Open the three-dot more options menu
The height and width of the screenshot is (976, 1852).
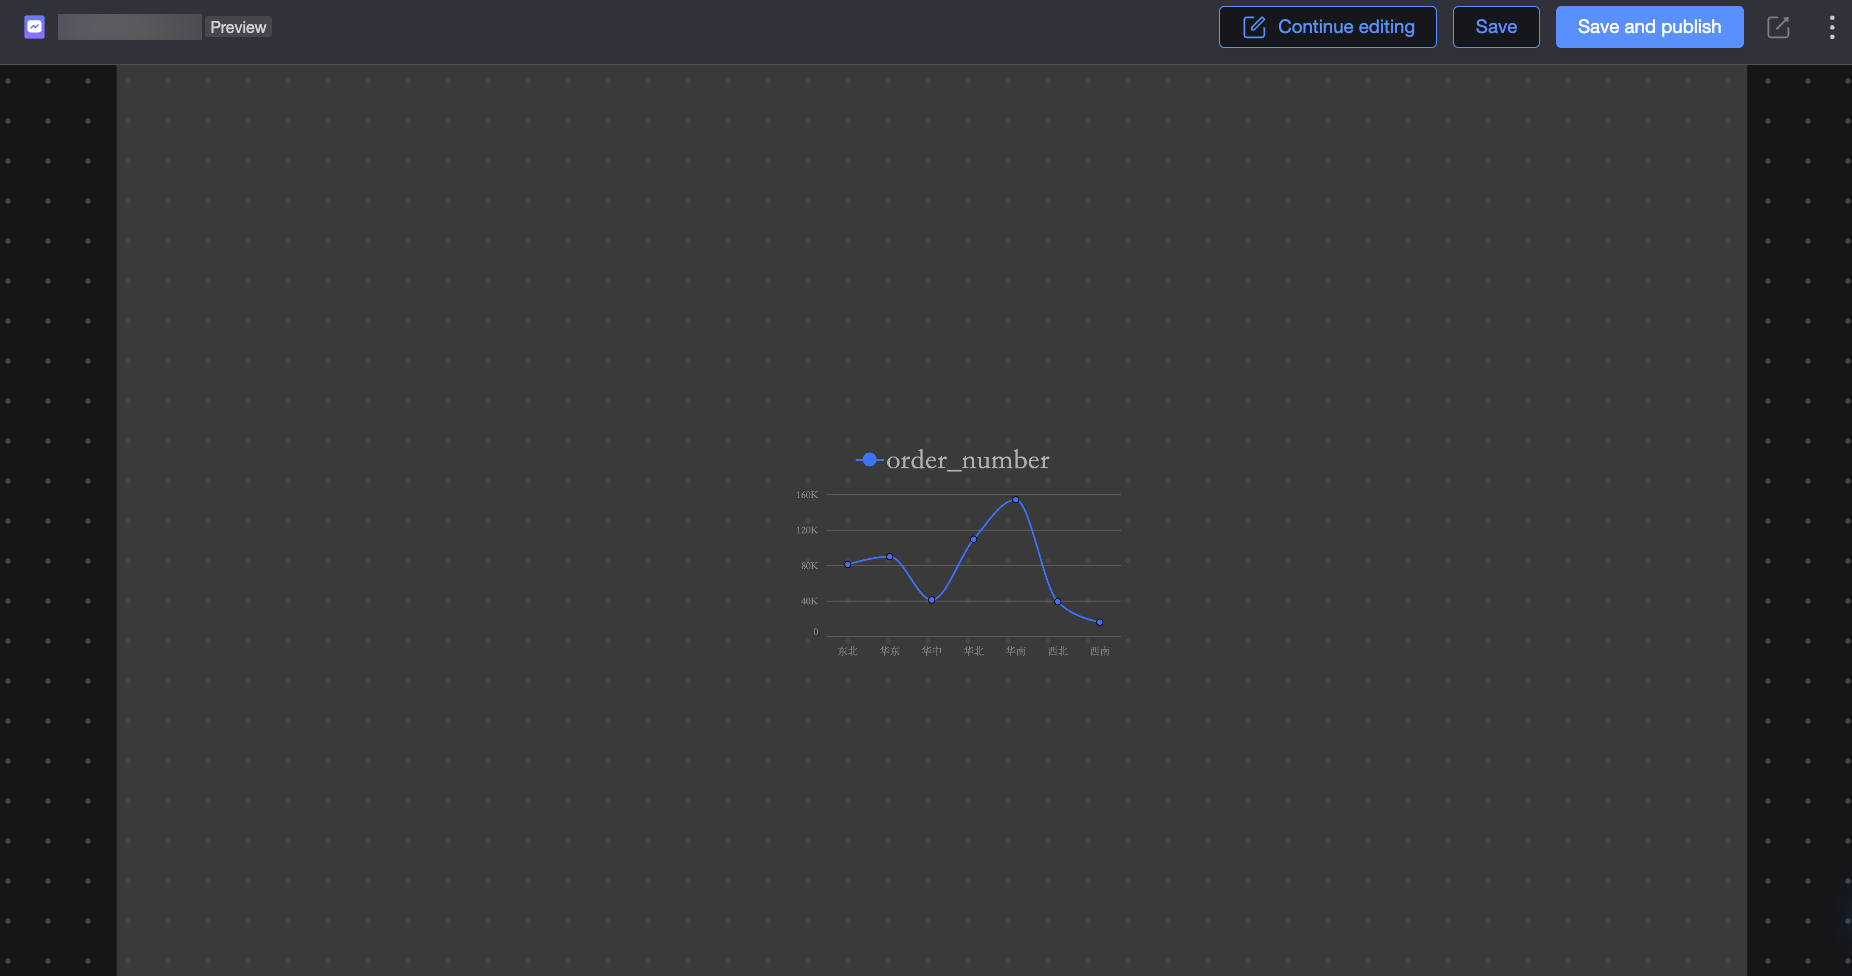click(x=1832, y=27)
